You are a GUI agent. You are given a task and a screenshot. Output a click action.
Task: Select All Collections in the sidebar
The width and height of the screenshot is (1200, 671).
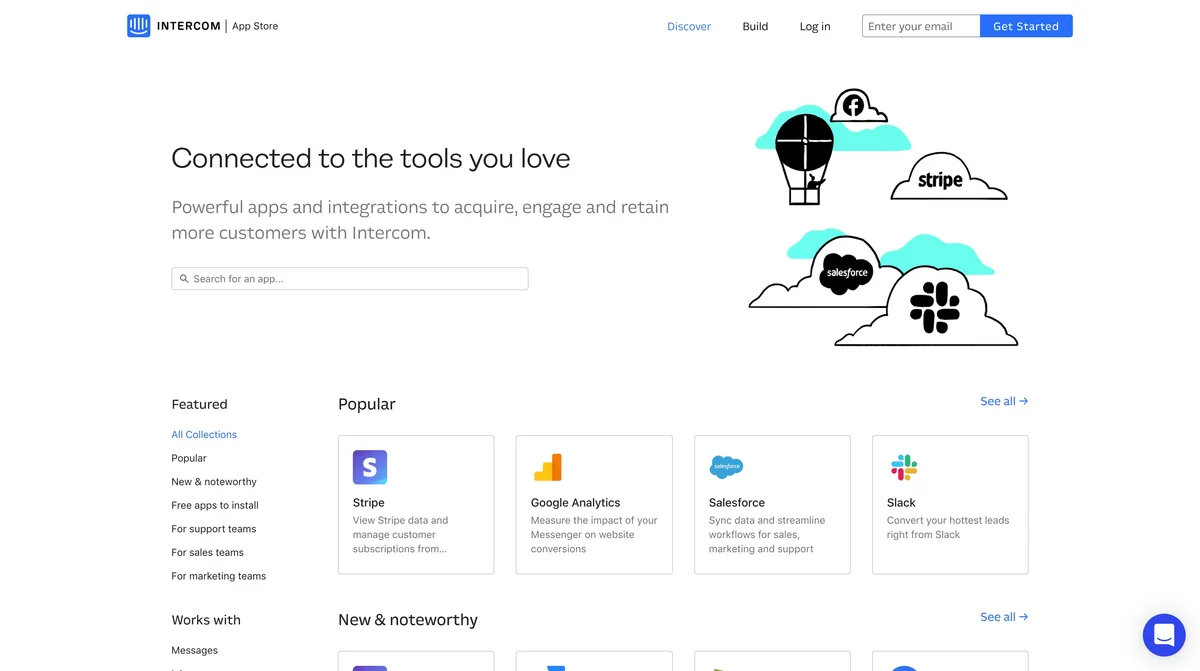tap(203, 434)
